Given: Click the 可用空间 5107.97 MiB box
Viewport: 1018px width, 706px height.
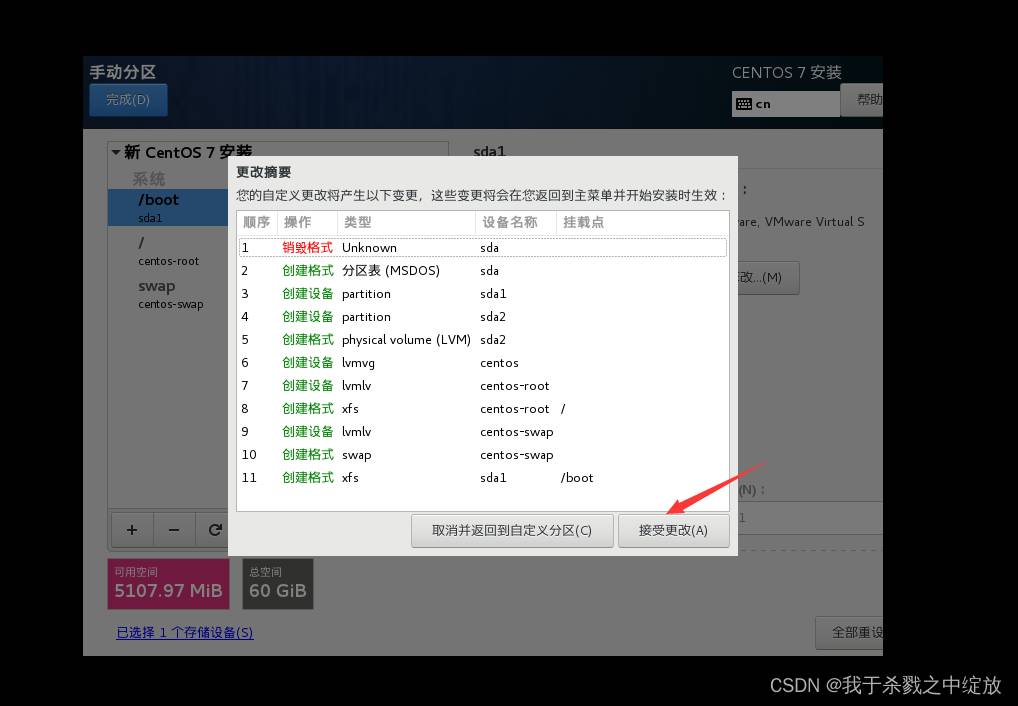Looking at the screenshot, I should (x=168, y=584).
